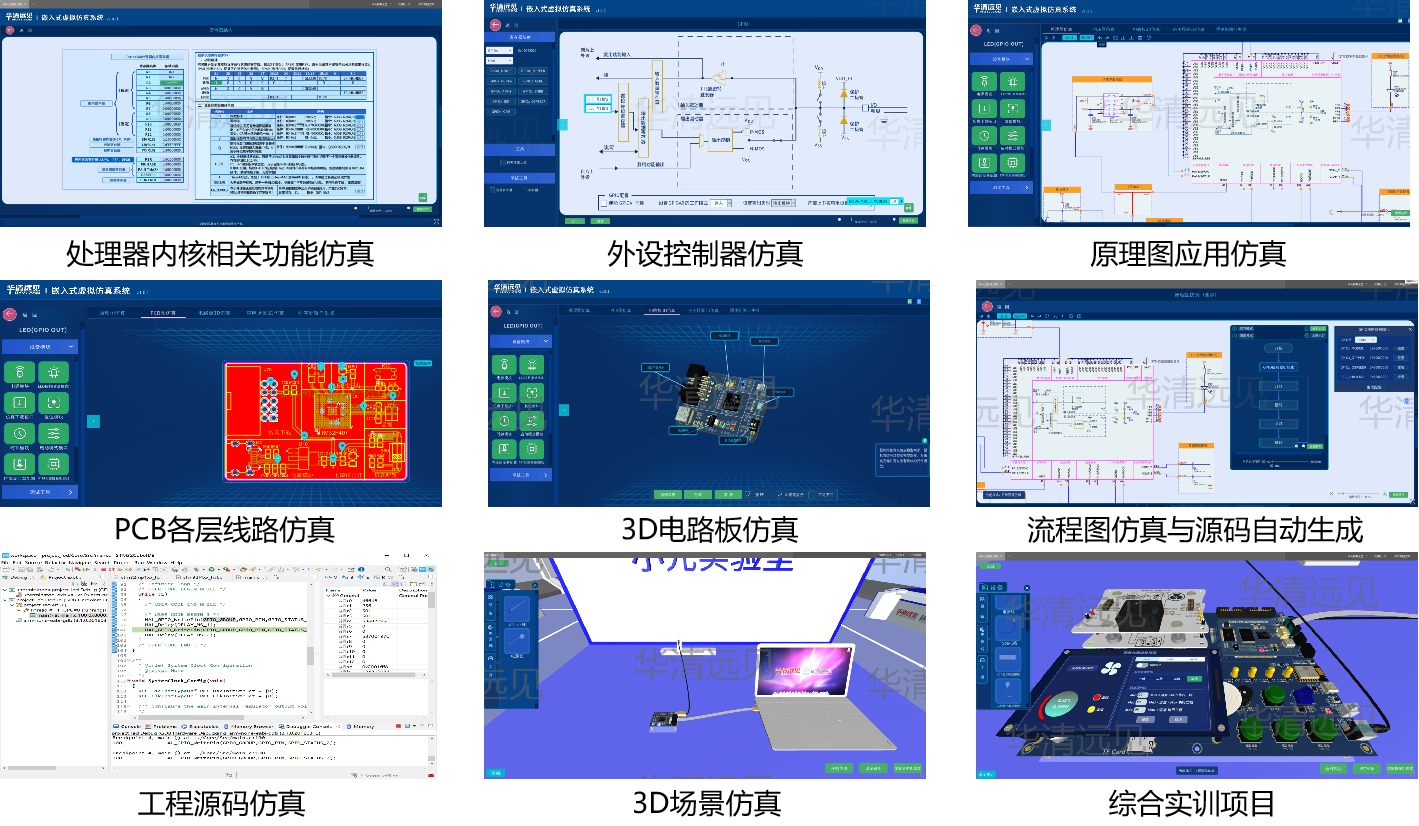Open the first register dropdown in the GPIO screen sidebar

tap(499, 49)
